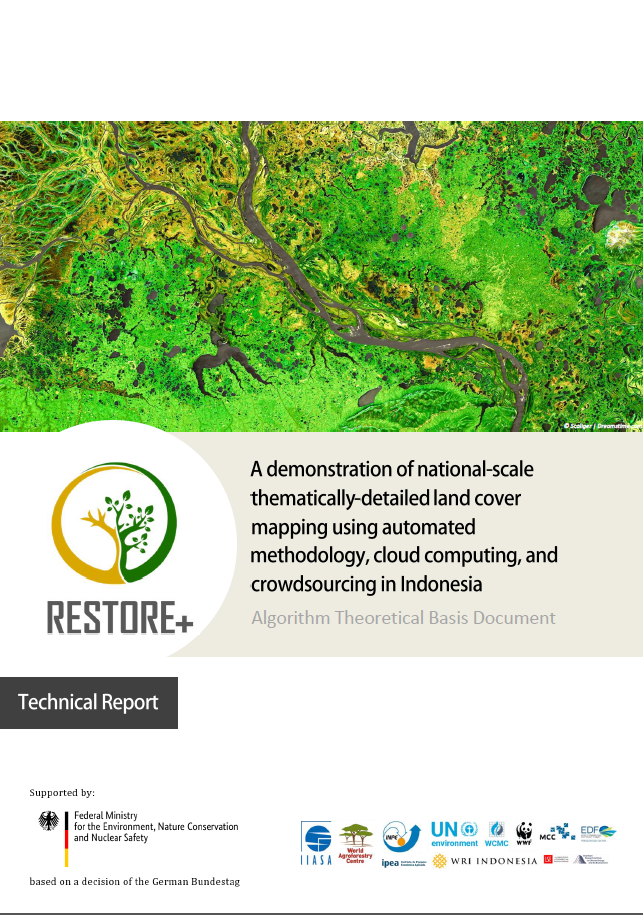This screenshot has width=643, height=915.
Task: Click the German flag color stripe
Action: point(66,838)
